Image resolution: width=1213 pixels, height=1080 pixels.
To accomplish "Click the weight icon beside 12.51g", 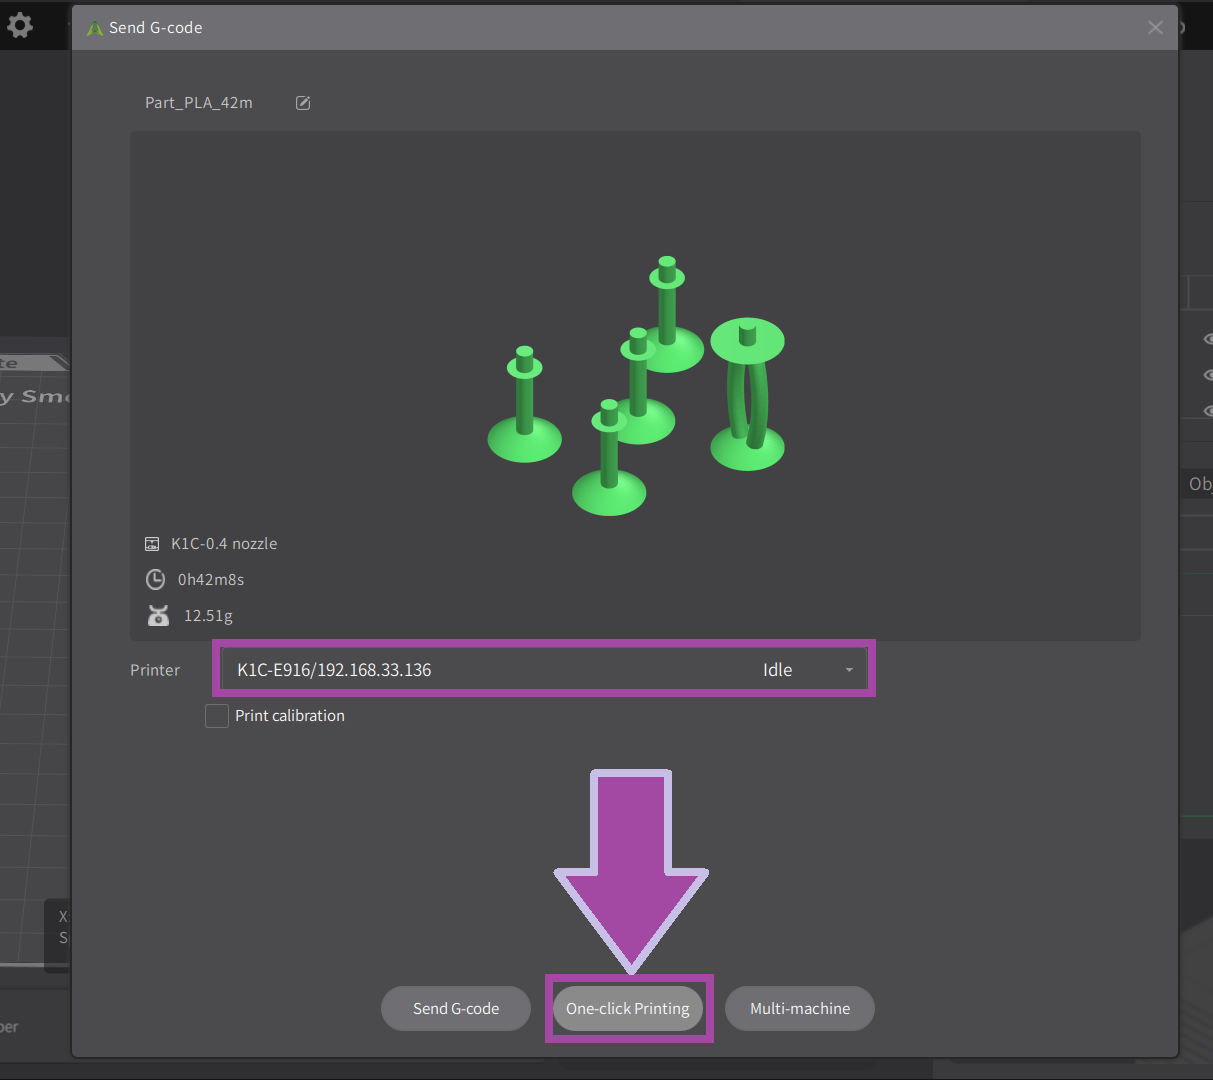I will (158, 616).
